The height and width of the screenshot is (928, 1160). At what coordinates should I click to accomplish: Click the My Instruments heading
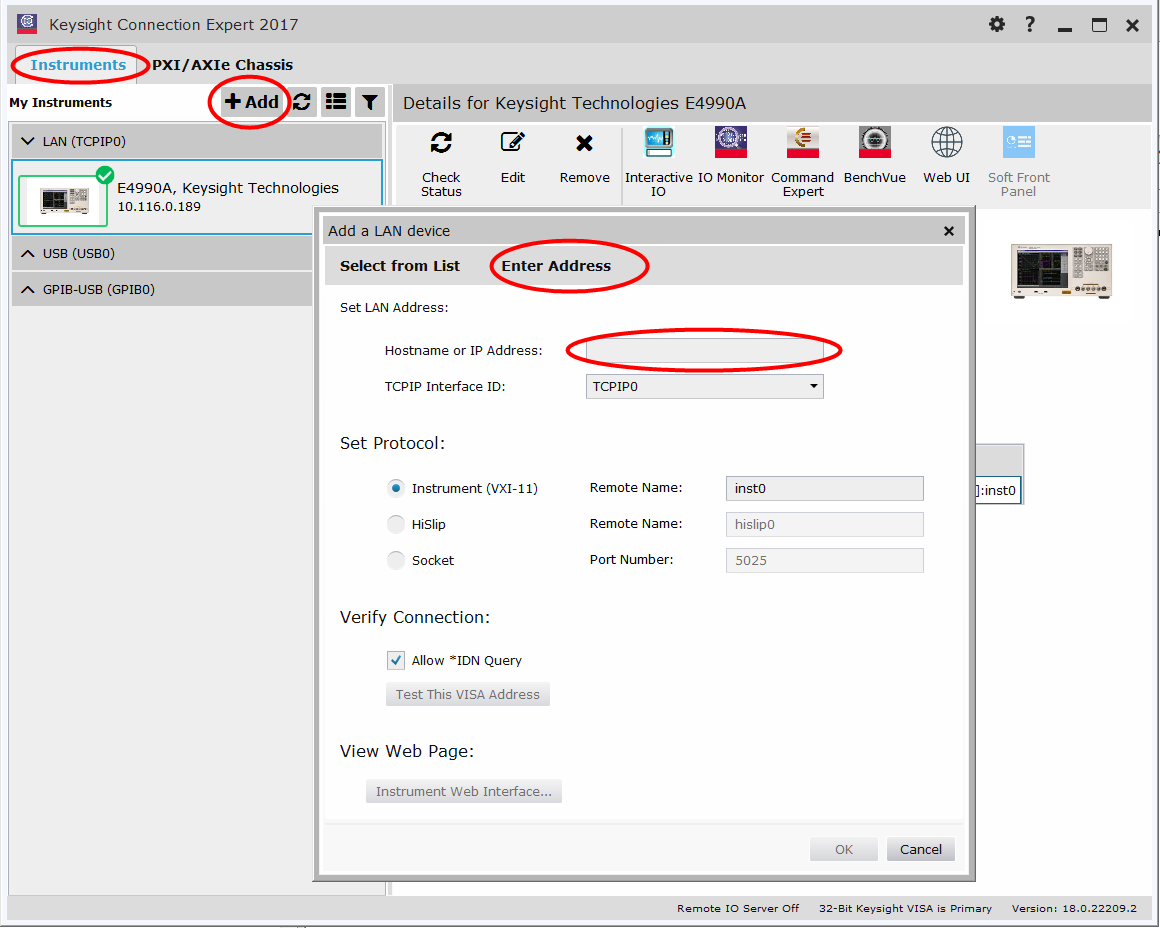pos(61,102)
